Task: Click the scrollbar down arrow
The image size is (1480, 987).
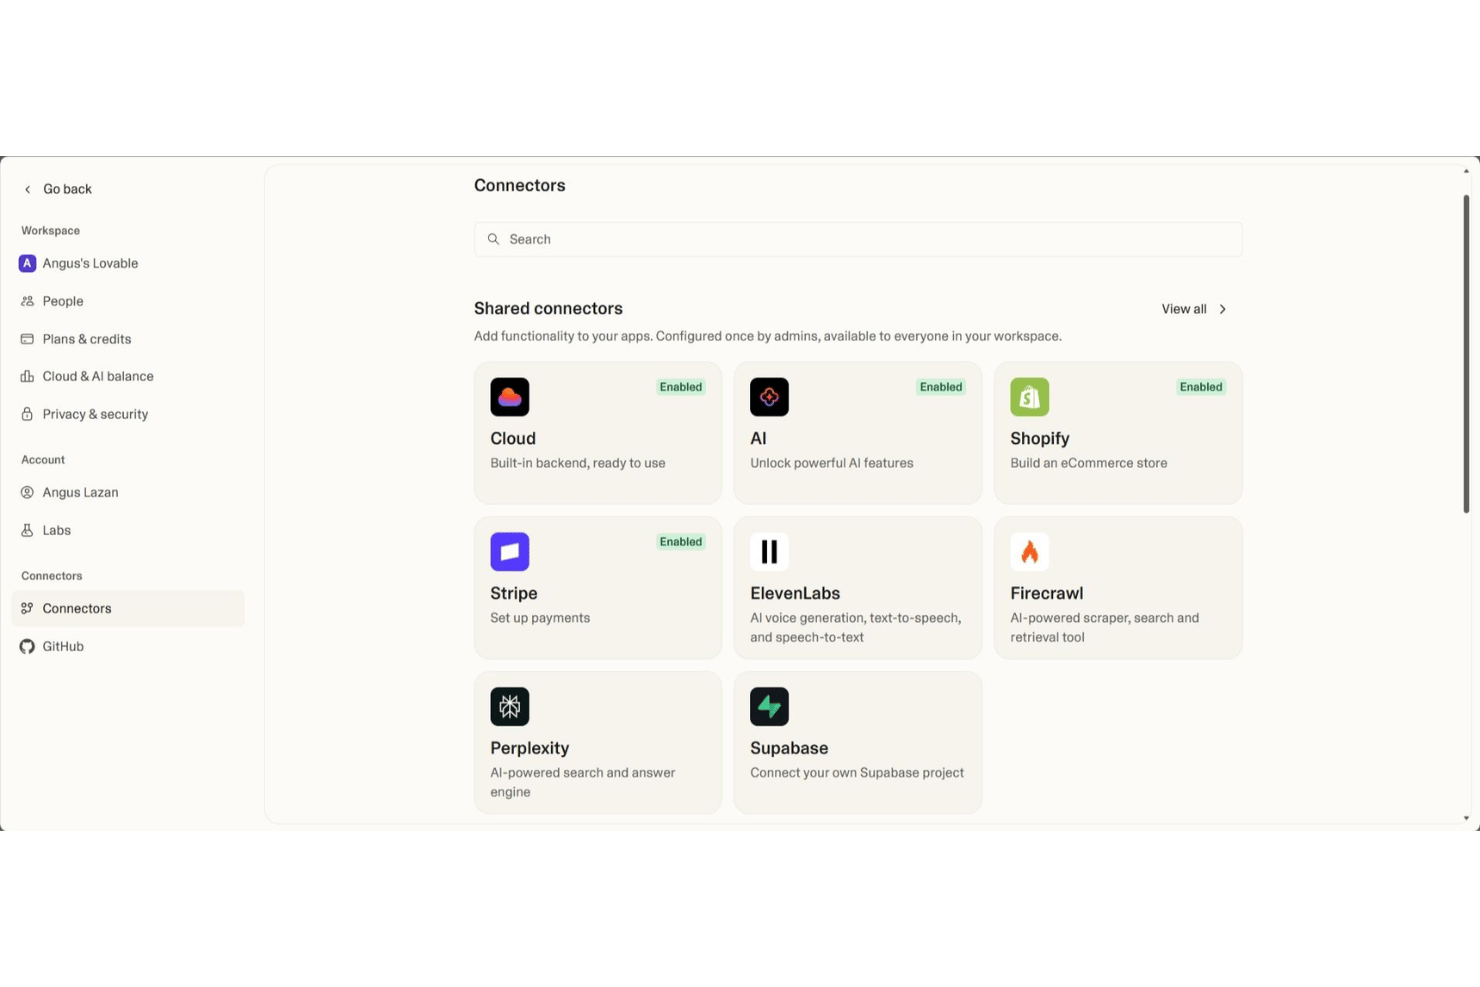Action: (1466, 818)
